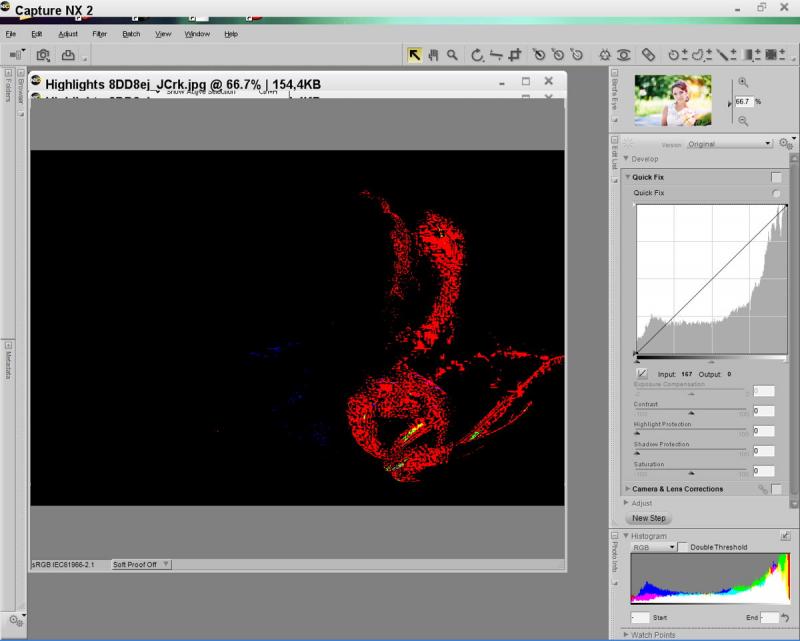The image size is (800, 641).
Task: Click the Quick Fix radio indicator
Action: (776, 193)
